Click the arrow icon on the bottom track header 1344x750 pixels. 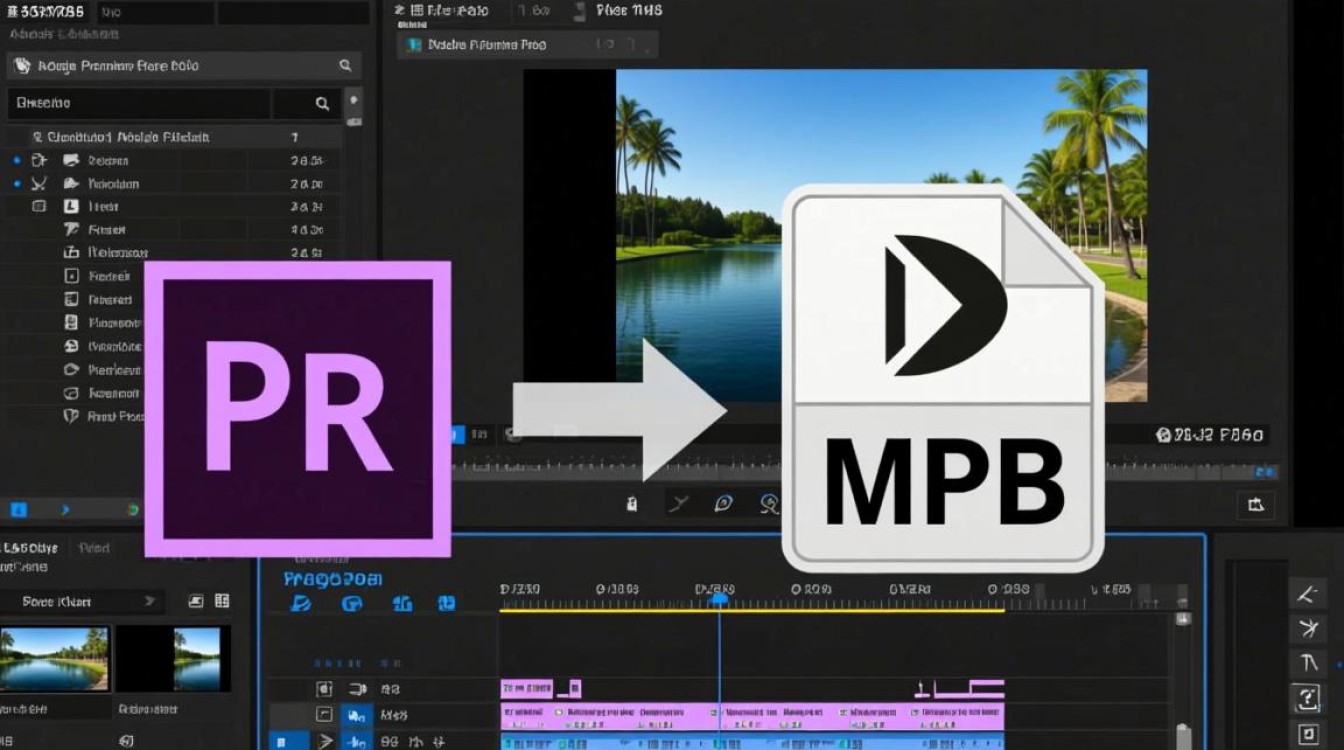(x=324, y=741)
